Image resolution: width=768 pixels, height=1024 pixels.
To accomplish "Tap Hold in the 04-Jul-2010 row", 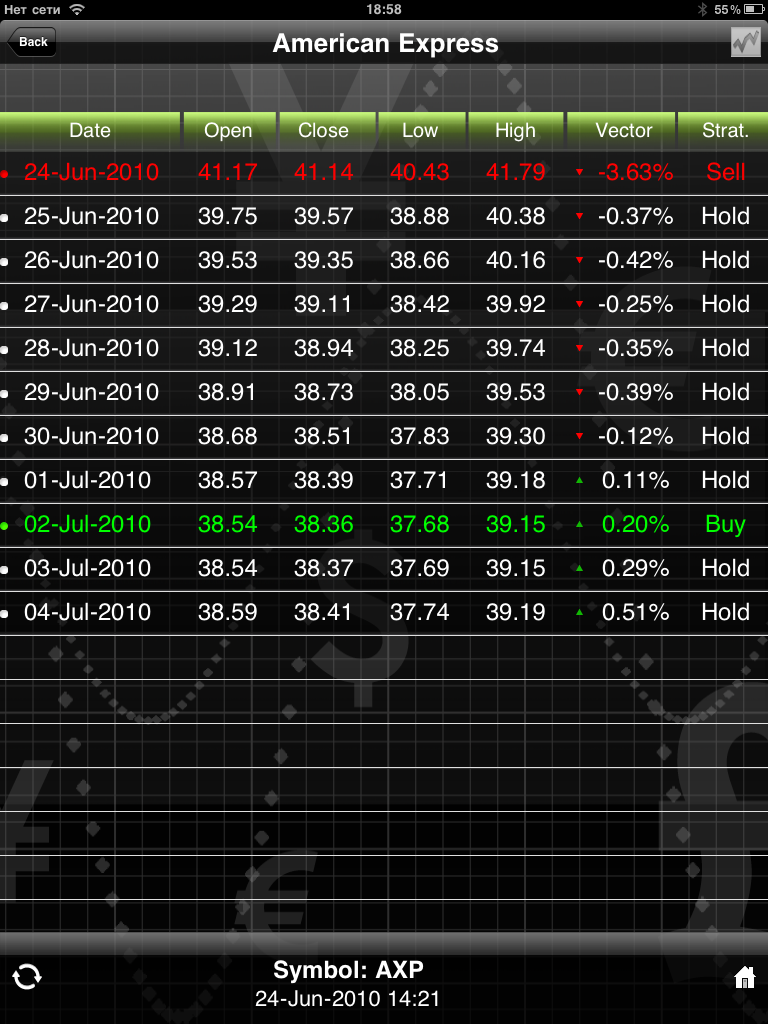I will (x=726, y=612).
